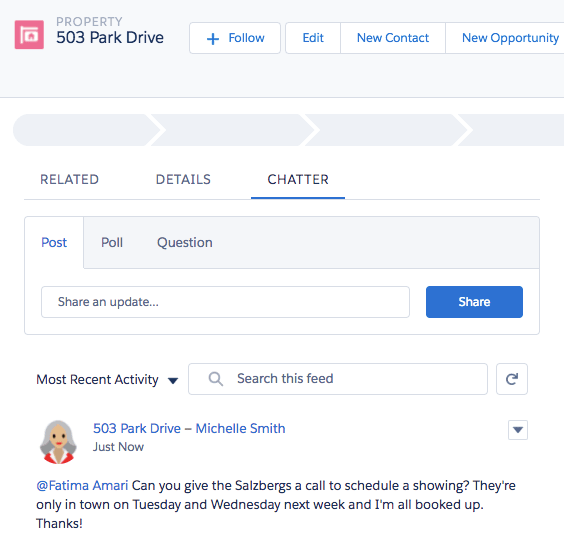This screenshot has height=541, width=564.
Task: Click the blue Share button
Action: pyautogui.click(x=474, y=302)
